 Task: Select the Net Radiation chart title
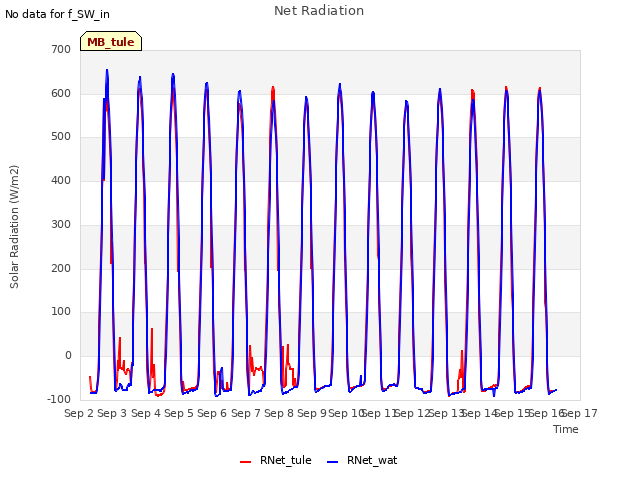319,11
